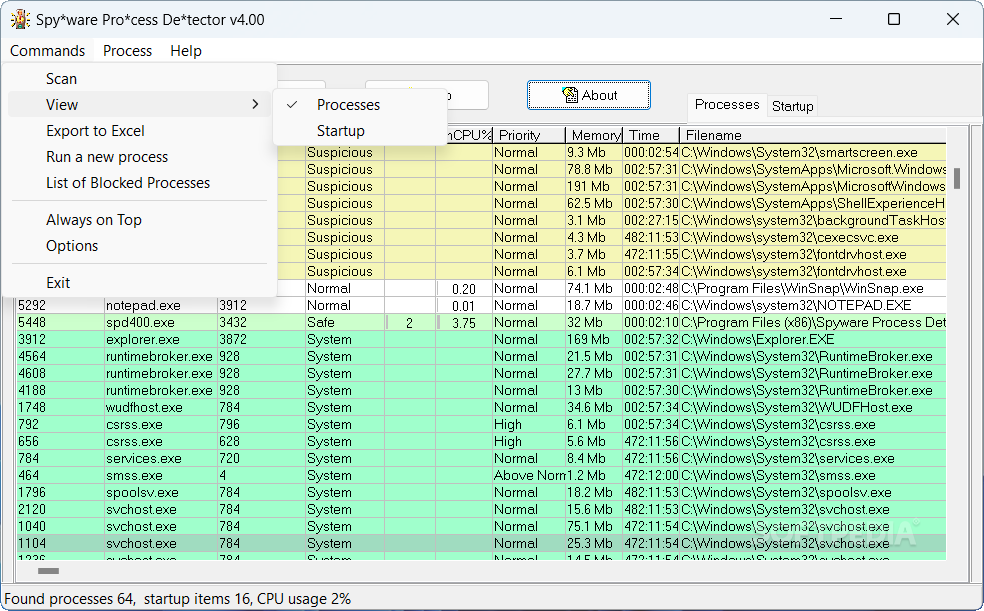Choose Scan from the Commands menu
This screenshot has height=611, width=984.
click(139, 79)
